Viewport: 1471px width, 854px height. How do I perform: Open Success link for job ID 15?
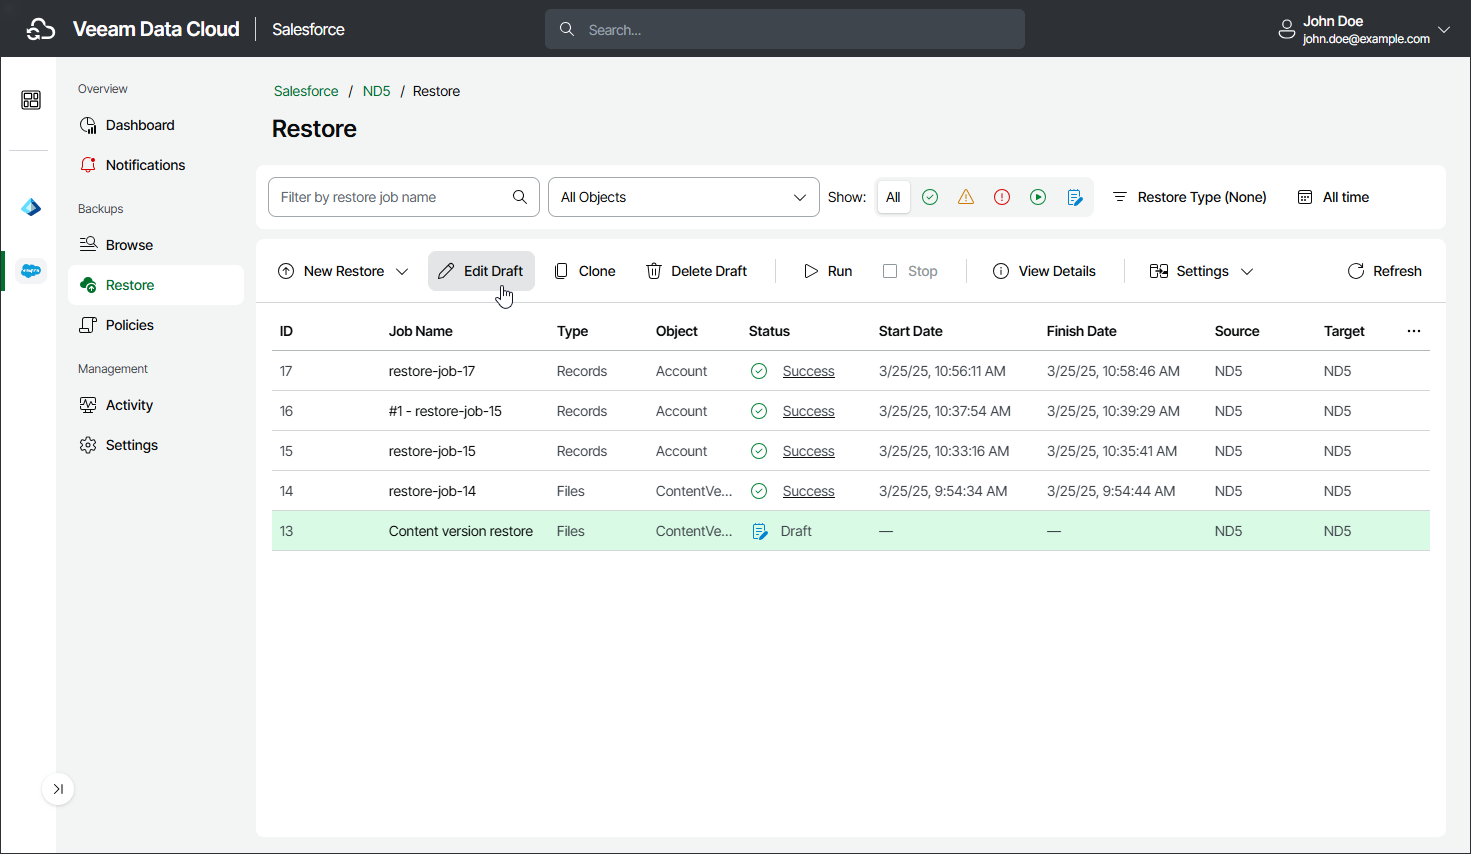pyautogui.click(x=808, y=451)
